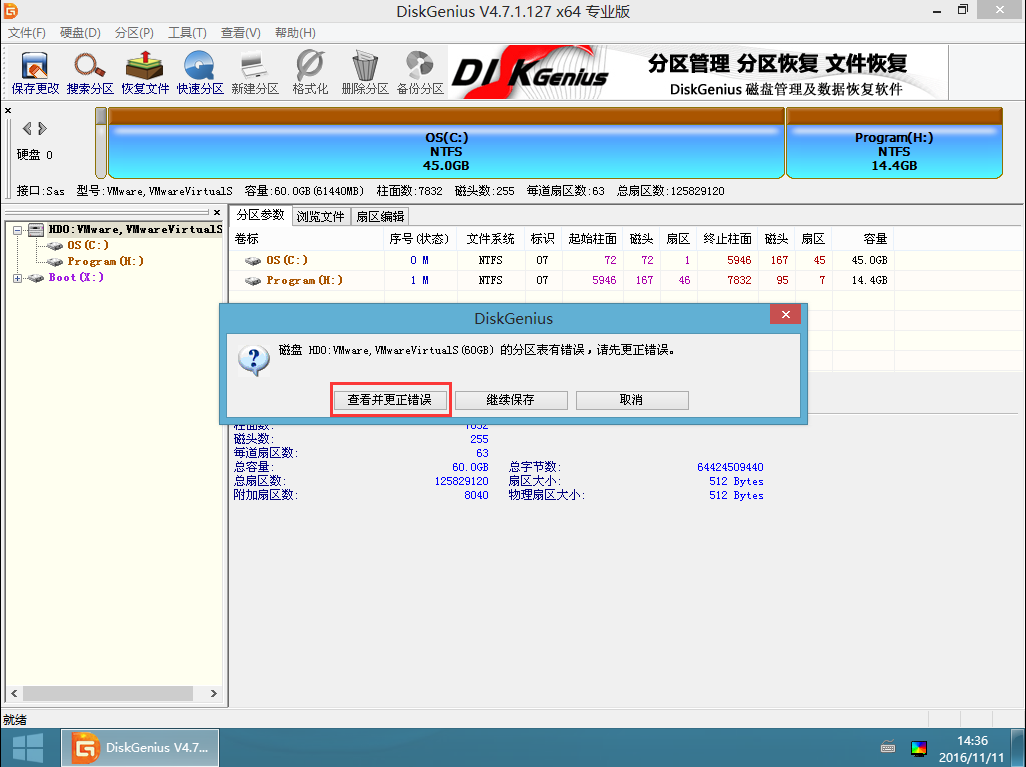Click the 继续保存 button

tap(511, 400)
